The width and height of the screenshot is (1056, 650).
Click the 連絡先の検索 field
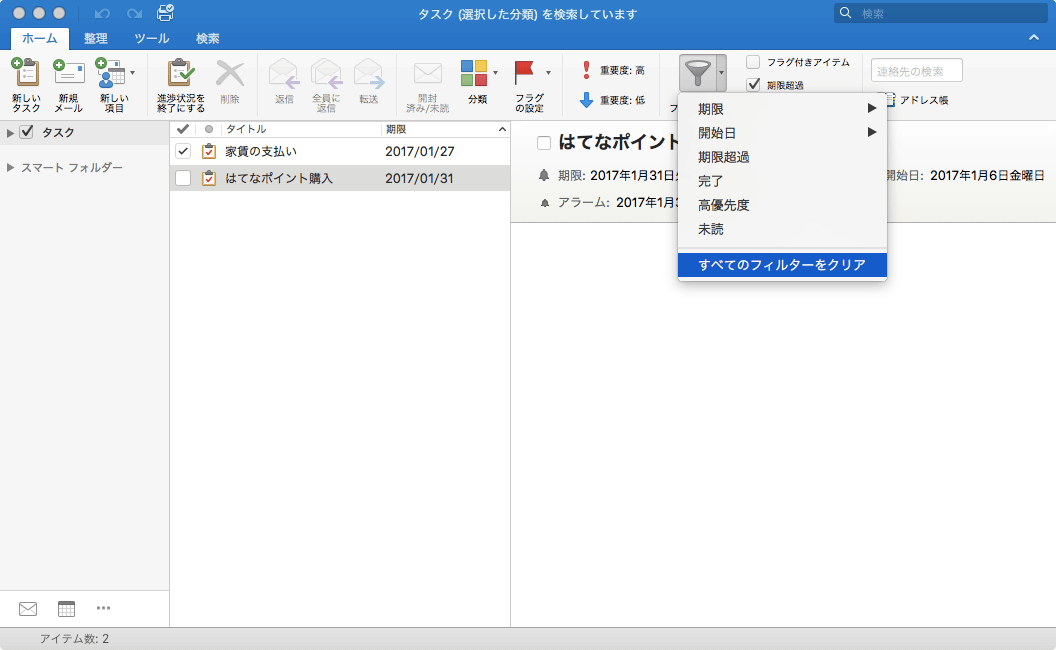[917, 71]
